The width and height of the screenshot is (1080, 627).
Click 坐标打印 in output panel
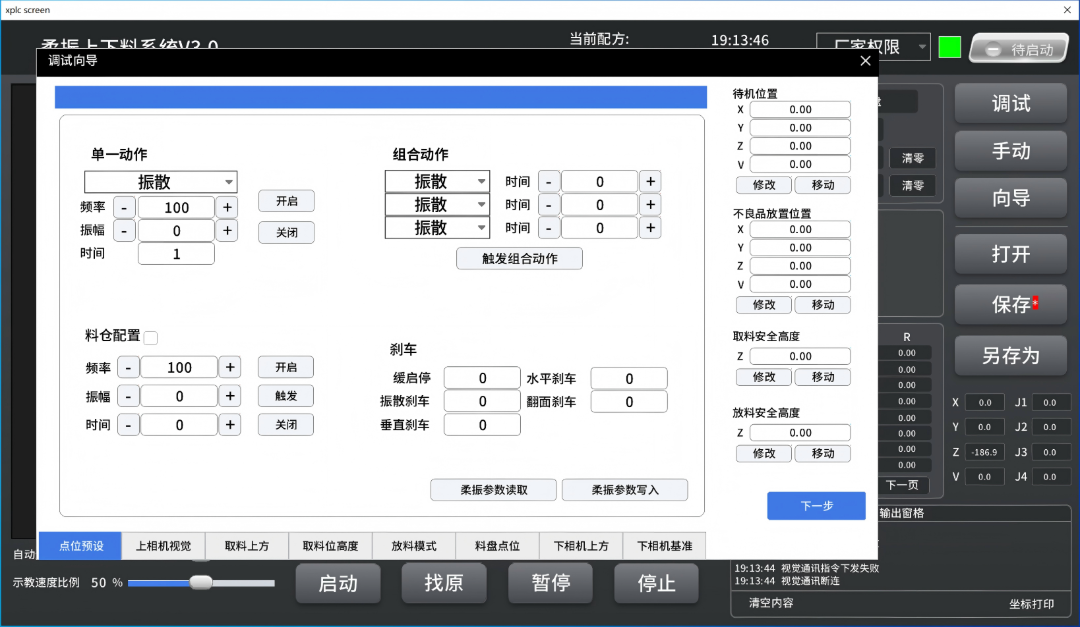coord(1031,604)
